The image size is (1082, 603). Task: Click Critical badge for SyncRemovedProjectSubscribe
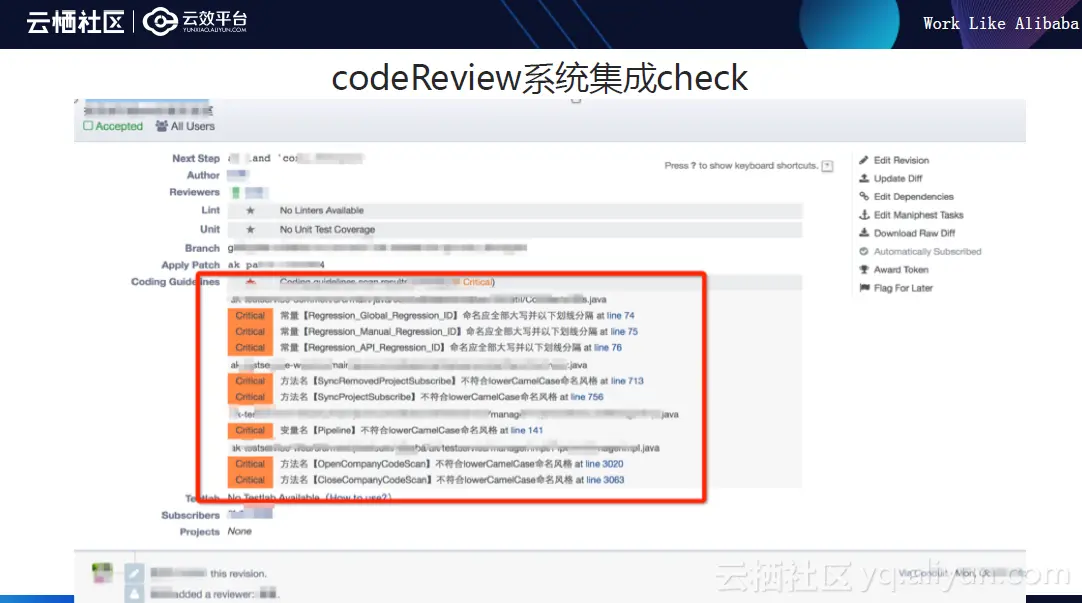click(x=250, y=381)
